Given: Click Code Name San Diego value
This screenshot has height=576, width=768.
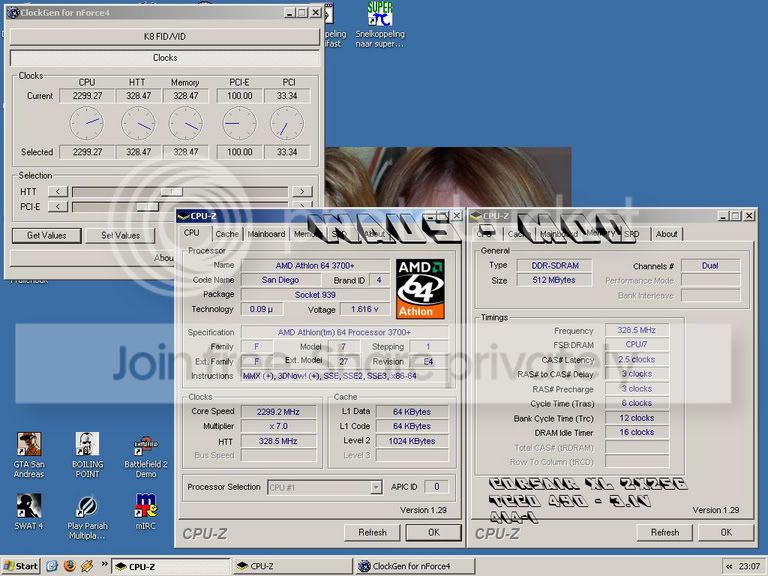Looking at the screenshot, I should pos(281,280).
